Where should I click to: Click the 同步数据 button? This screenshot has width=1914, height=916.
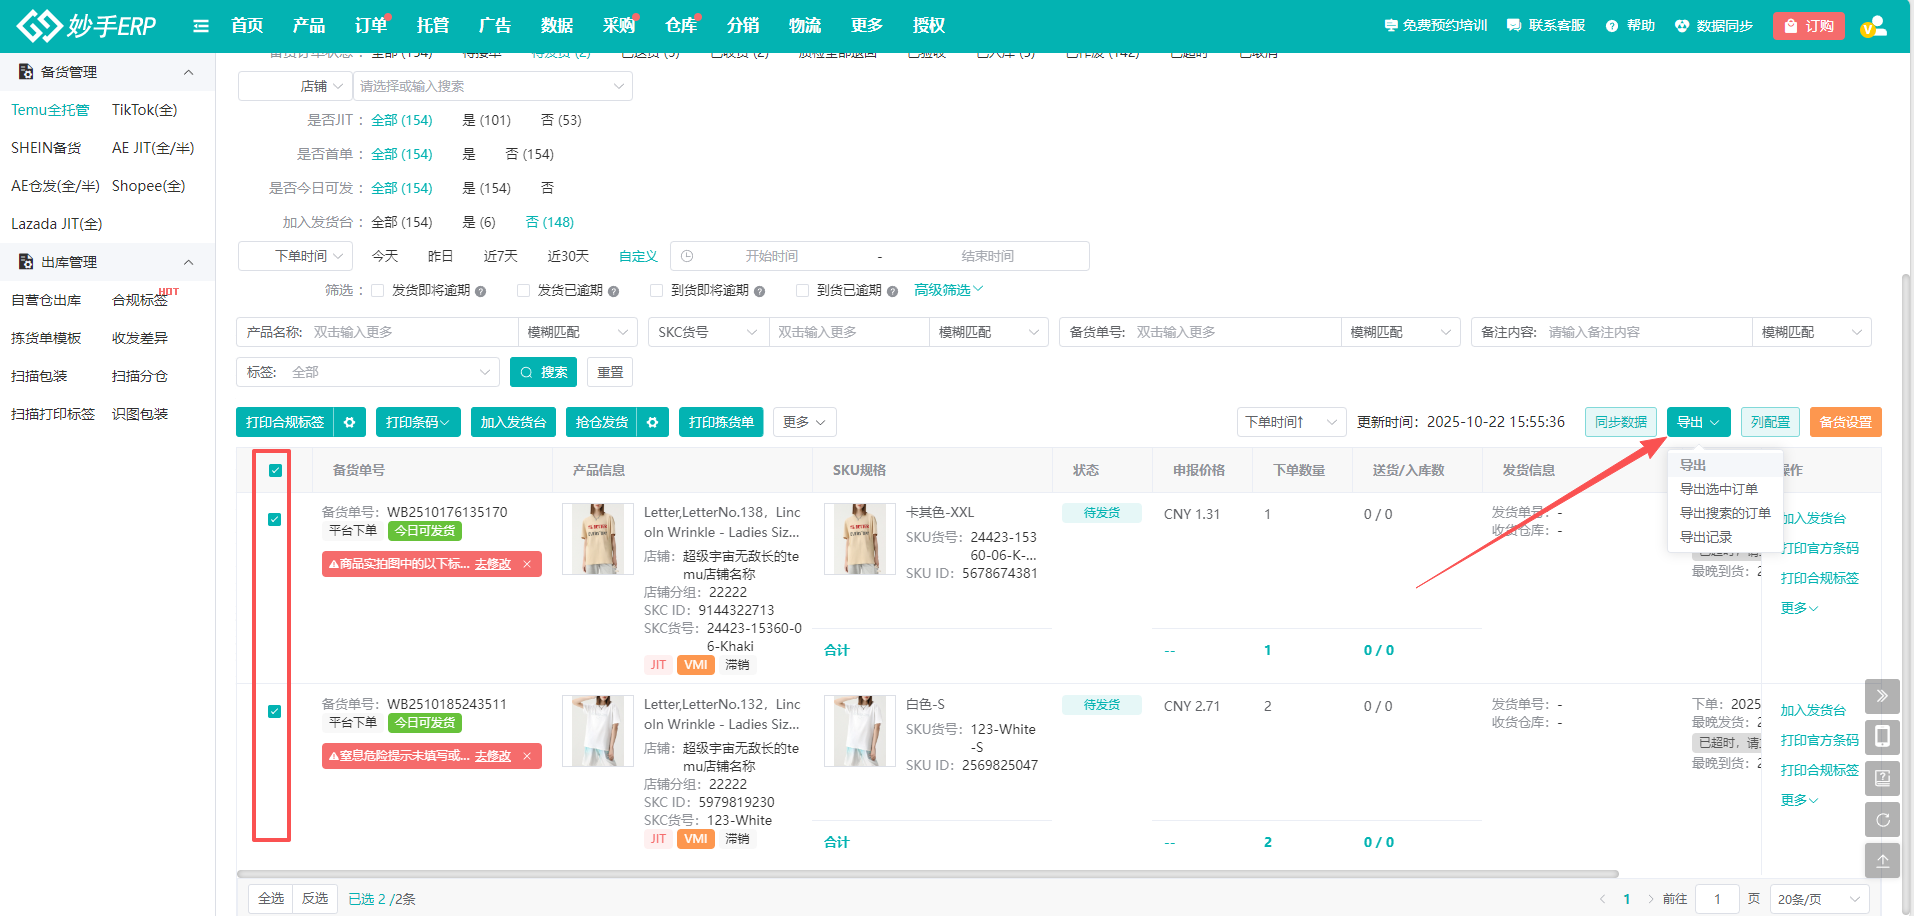point(1620,422)
